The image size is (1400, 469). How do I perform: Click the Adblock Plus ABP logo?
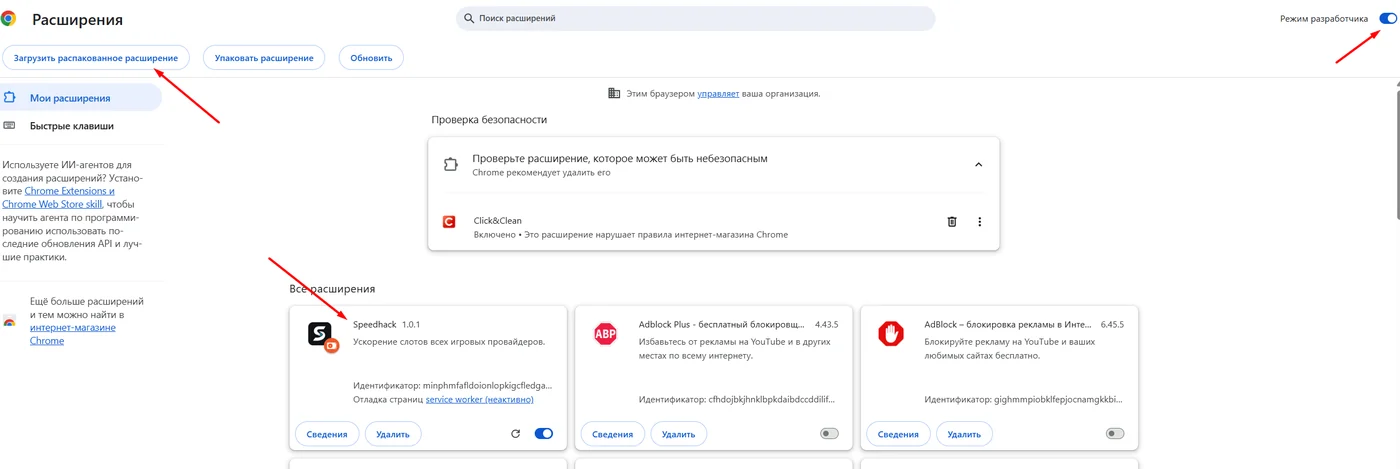[x=605, y=333]
